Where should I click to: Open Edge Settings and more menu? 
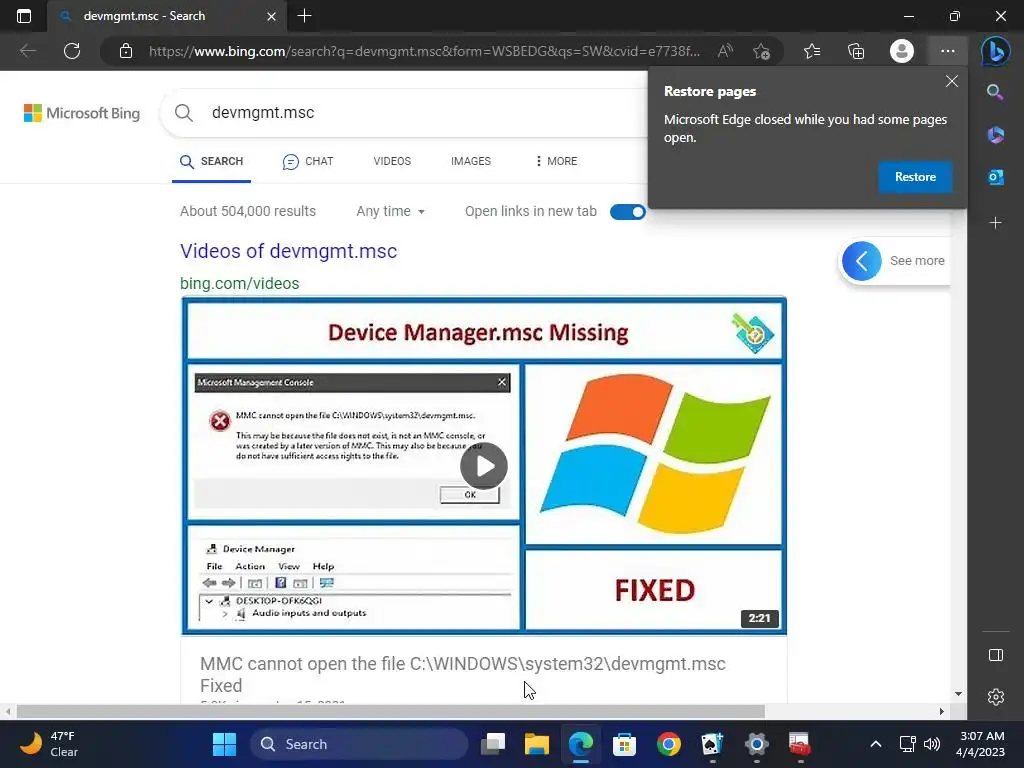[x=948, y=51]
